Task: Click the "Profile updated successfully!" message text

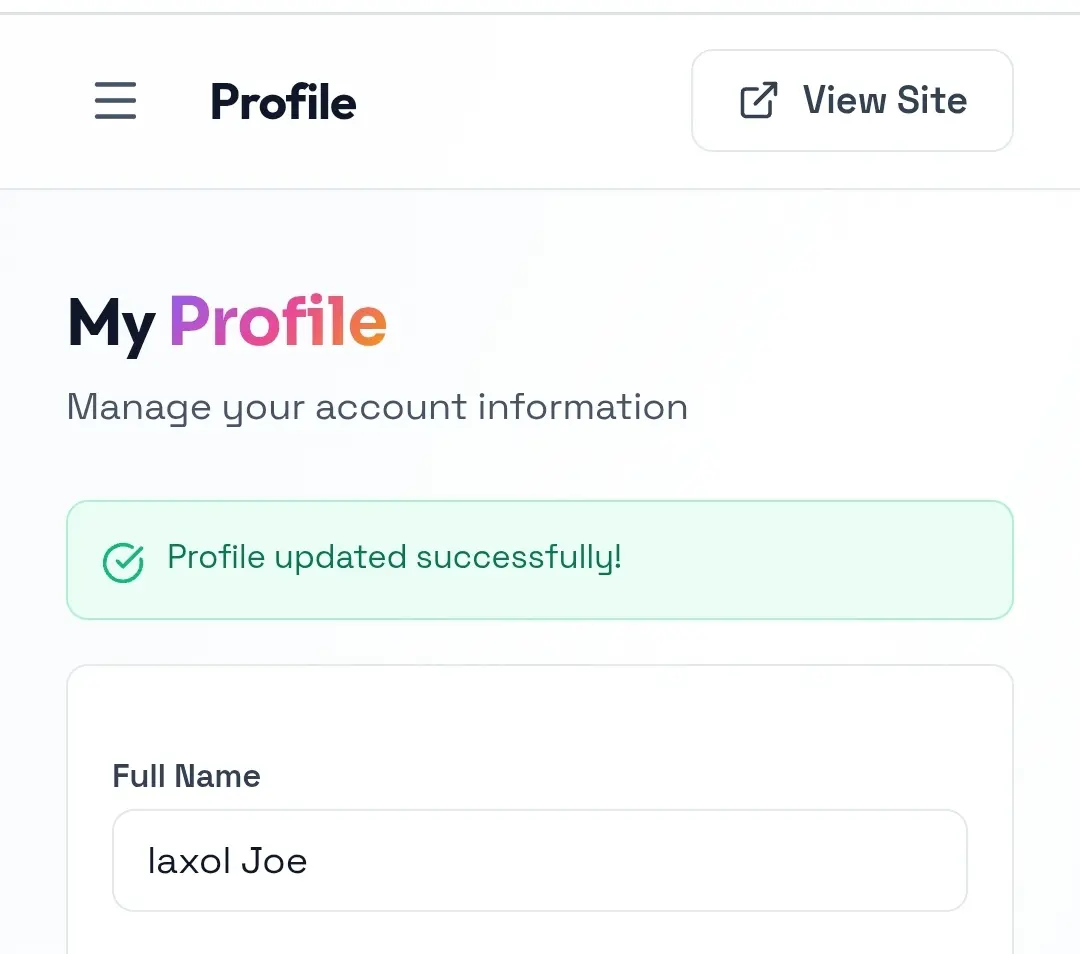Action: 395,558
